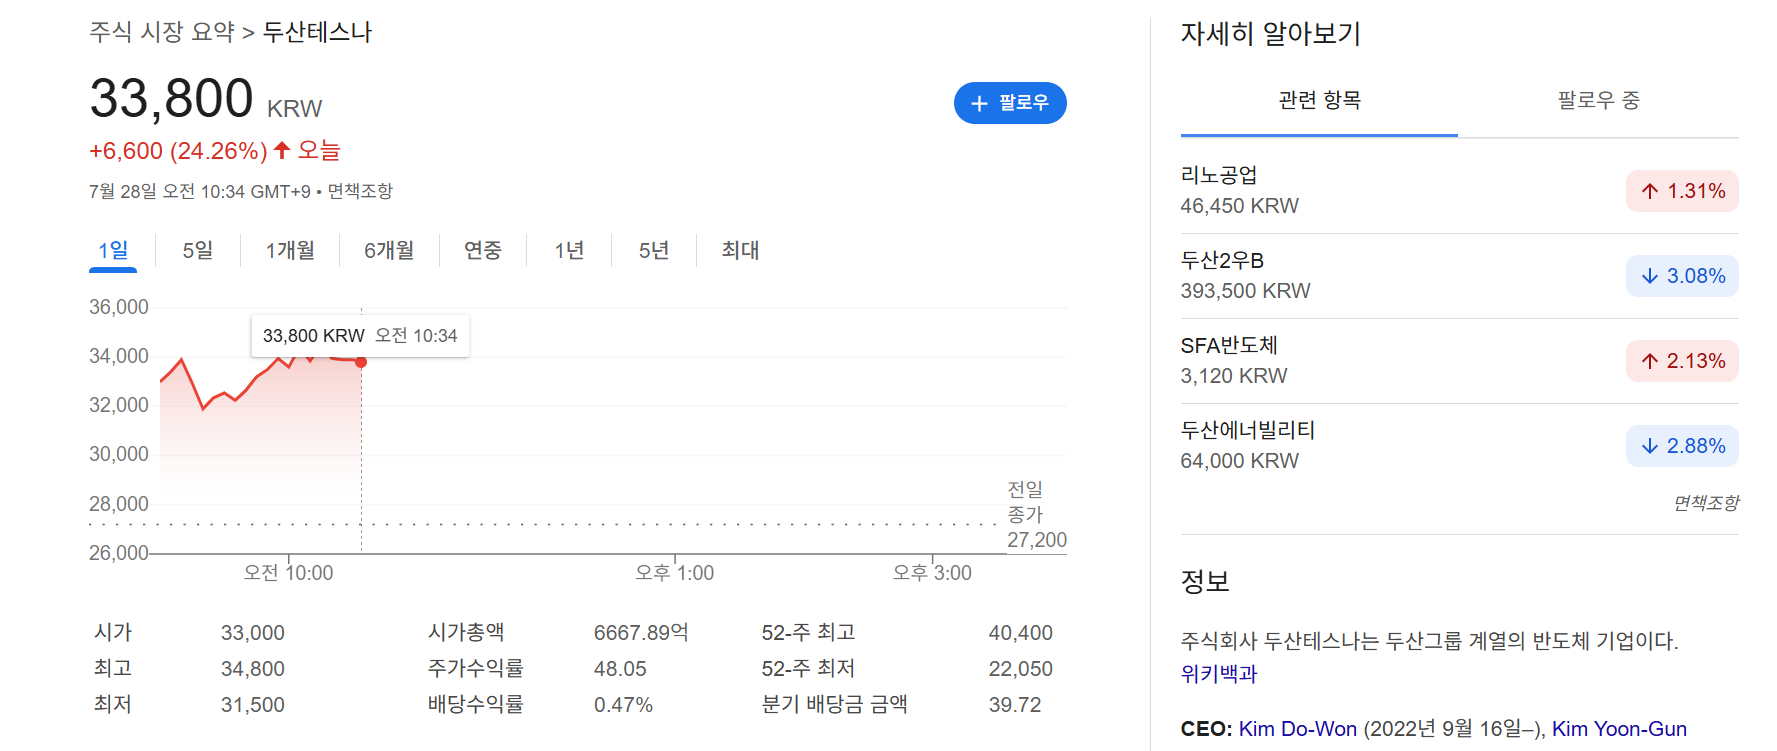Click the main price 33,800 KRW

[206, 99]
